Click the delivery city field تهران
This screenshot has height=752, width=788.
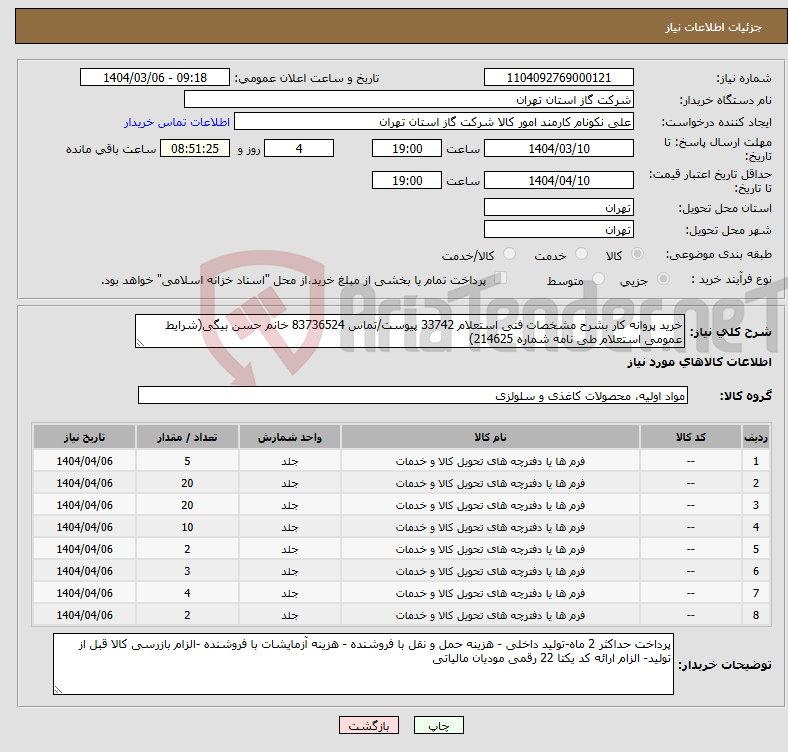pos(558,229)
